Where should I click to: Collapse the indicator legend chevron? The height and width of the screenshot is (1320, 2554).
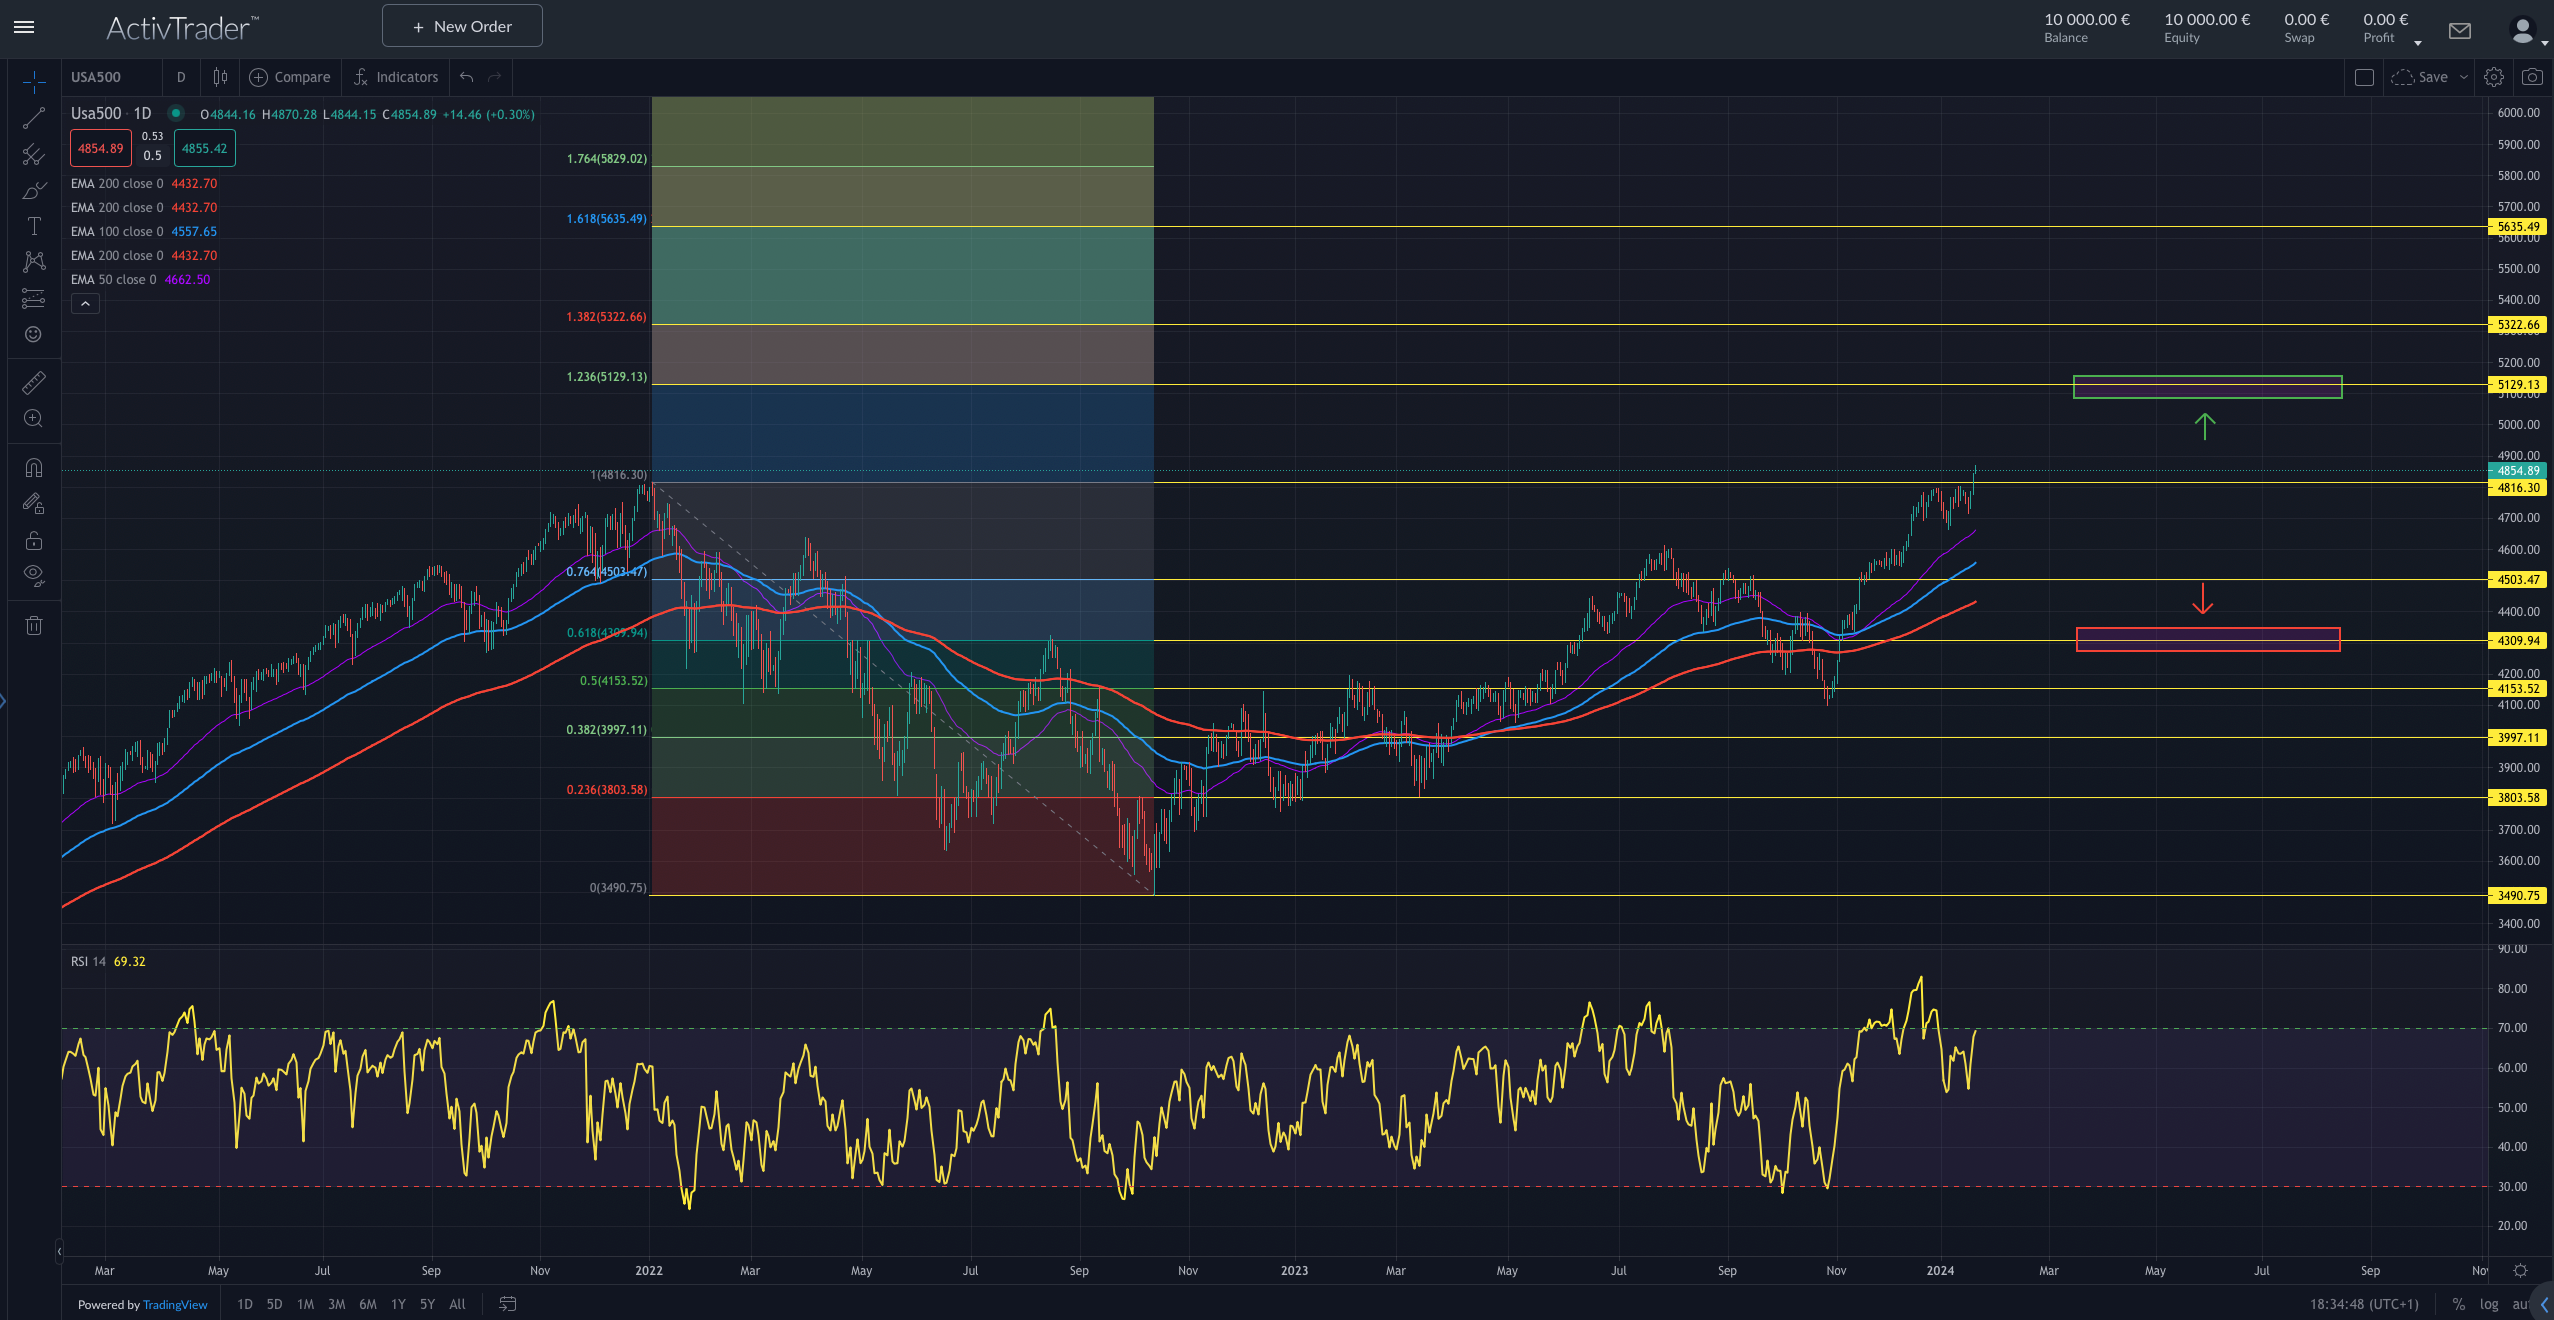[85, 304]
